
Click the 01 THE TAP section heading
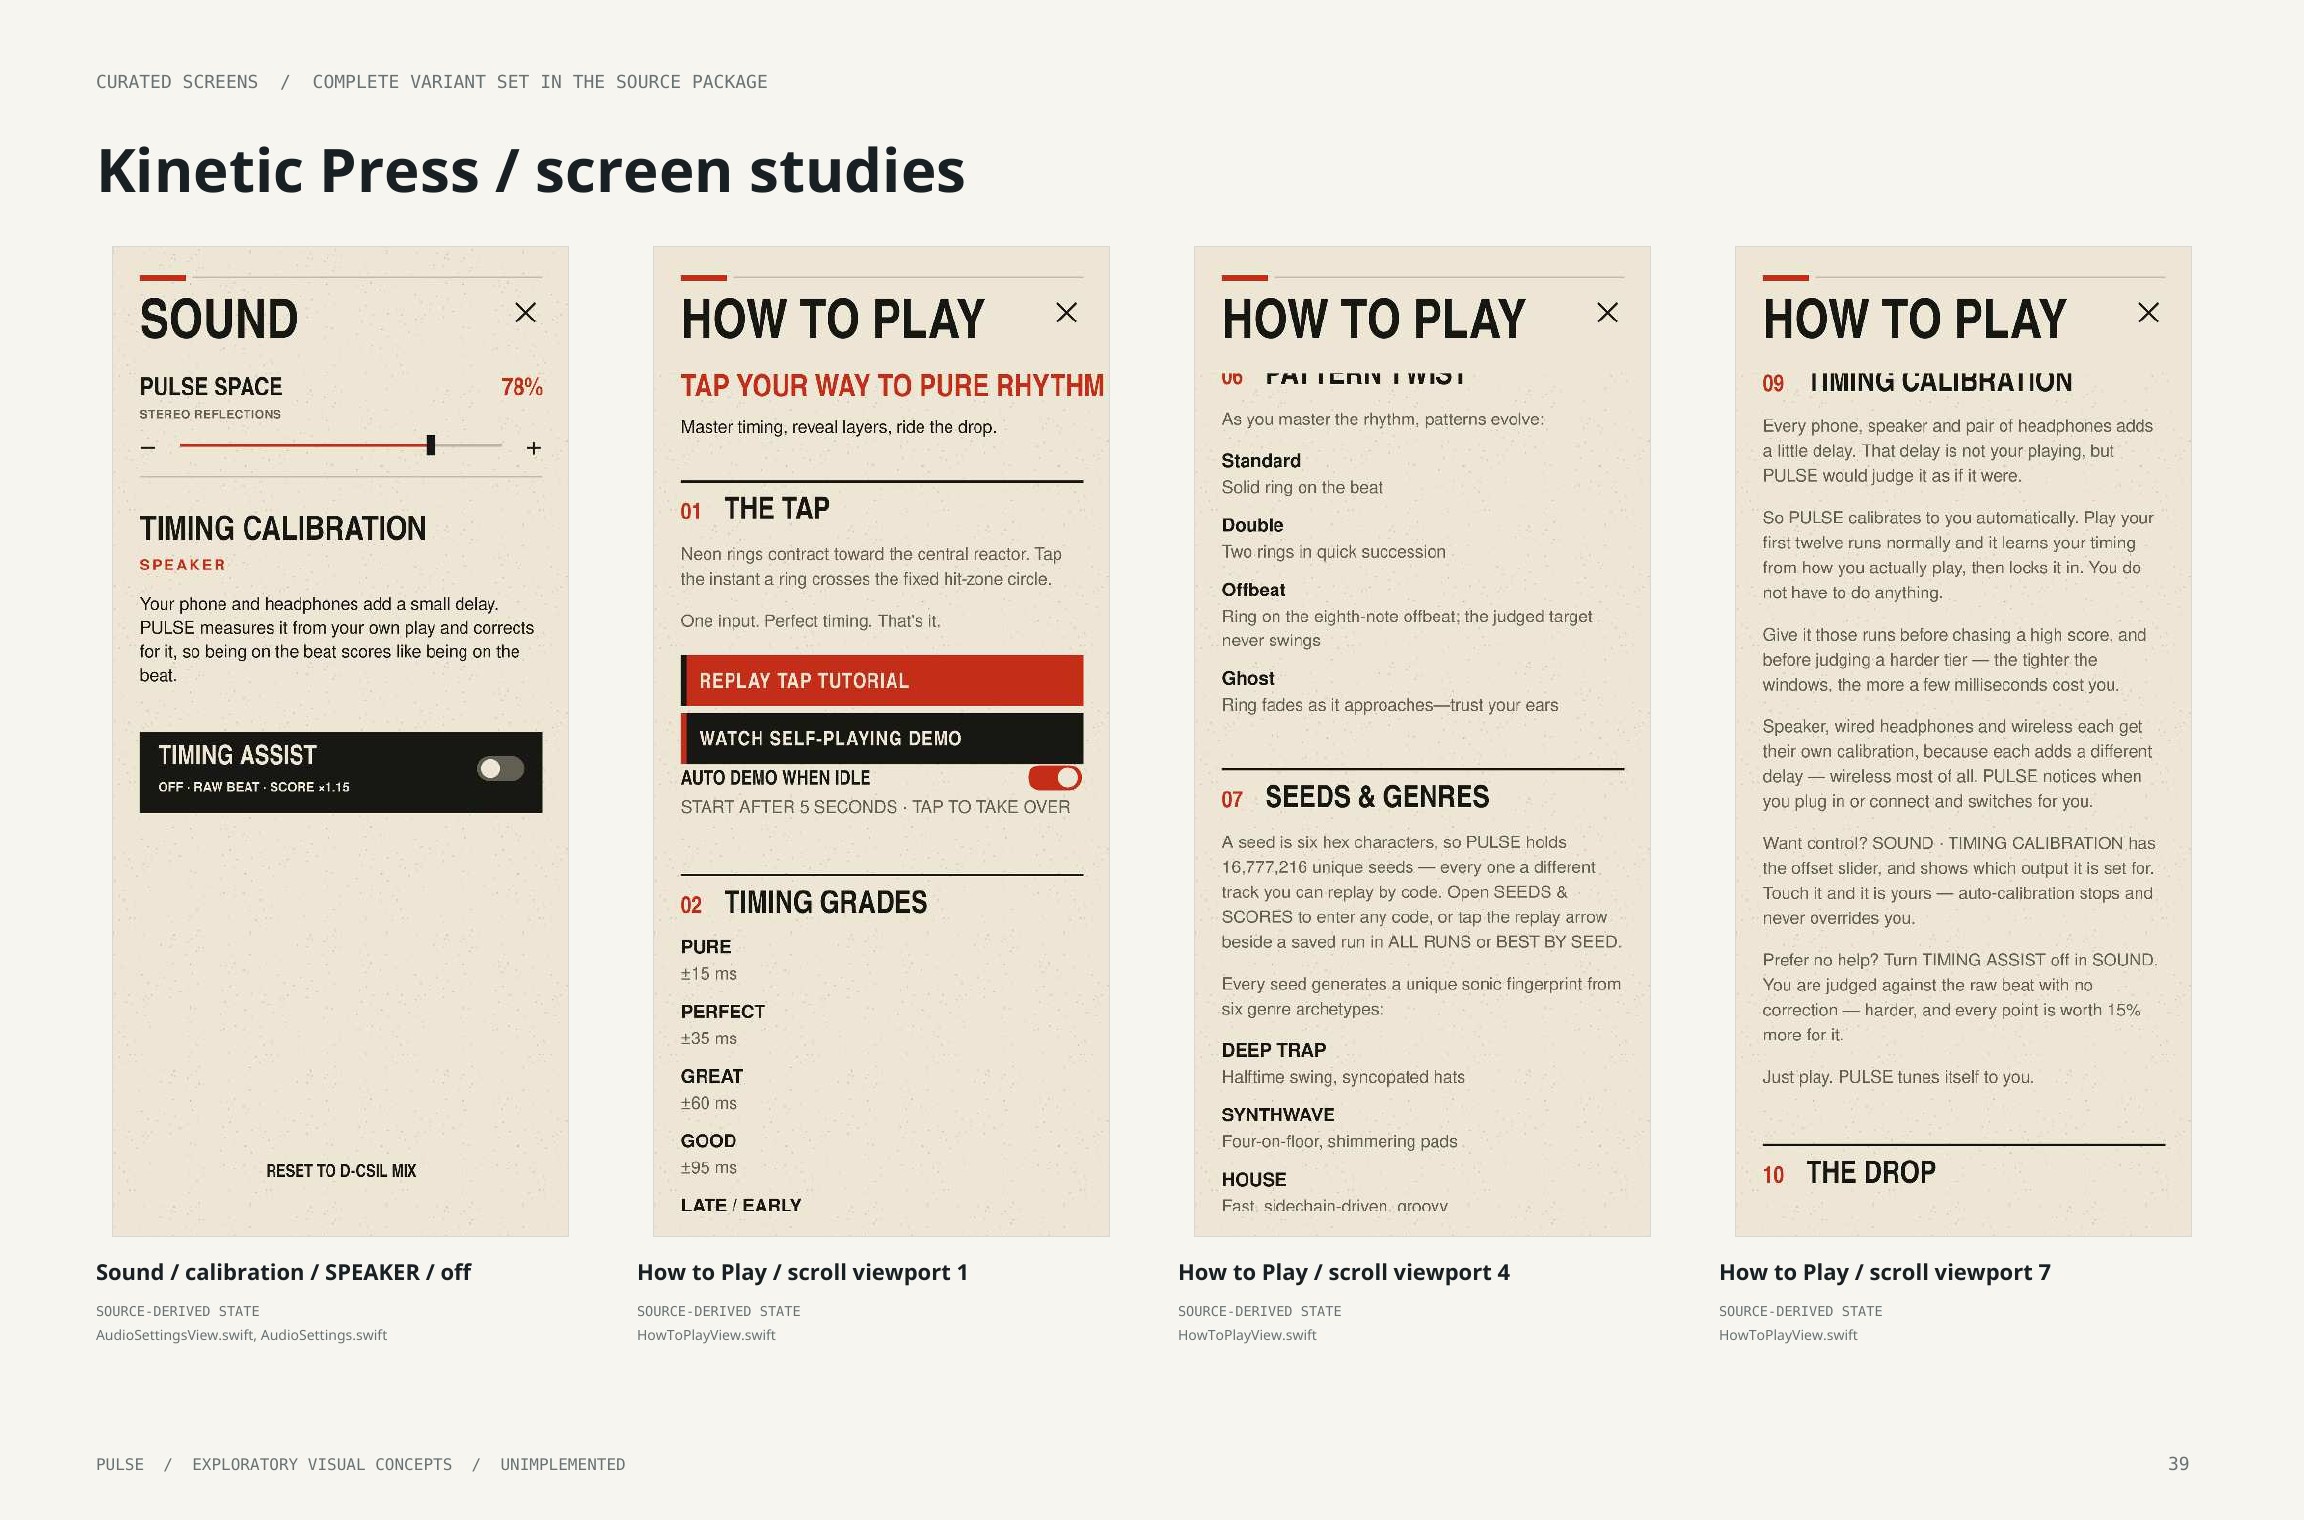coord(755,509)
